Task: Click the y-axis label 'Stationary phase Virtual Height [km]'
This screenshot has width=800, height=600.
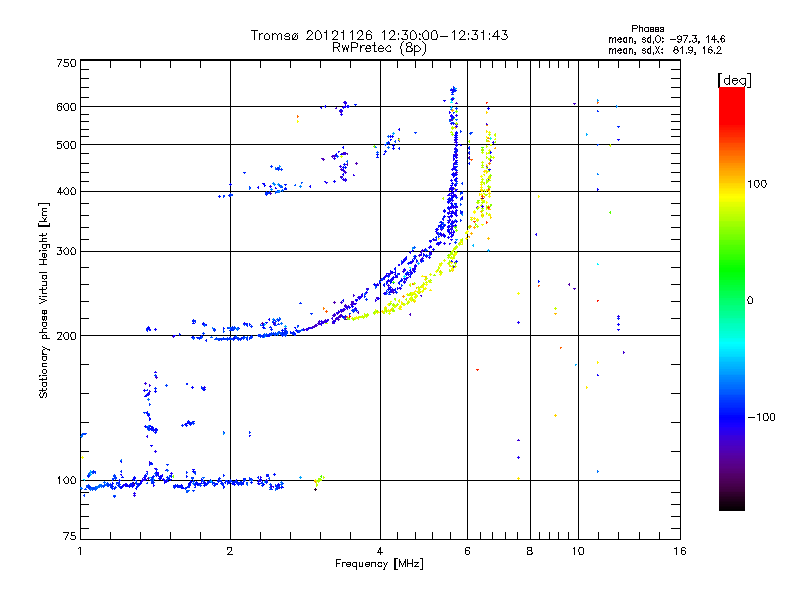Action: pyautogui.click(x=44, y=300)
